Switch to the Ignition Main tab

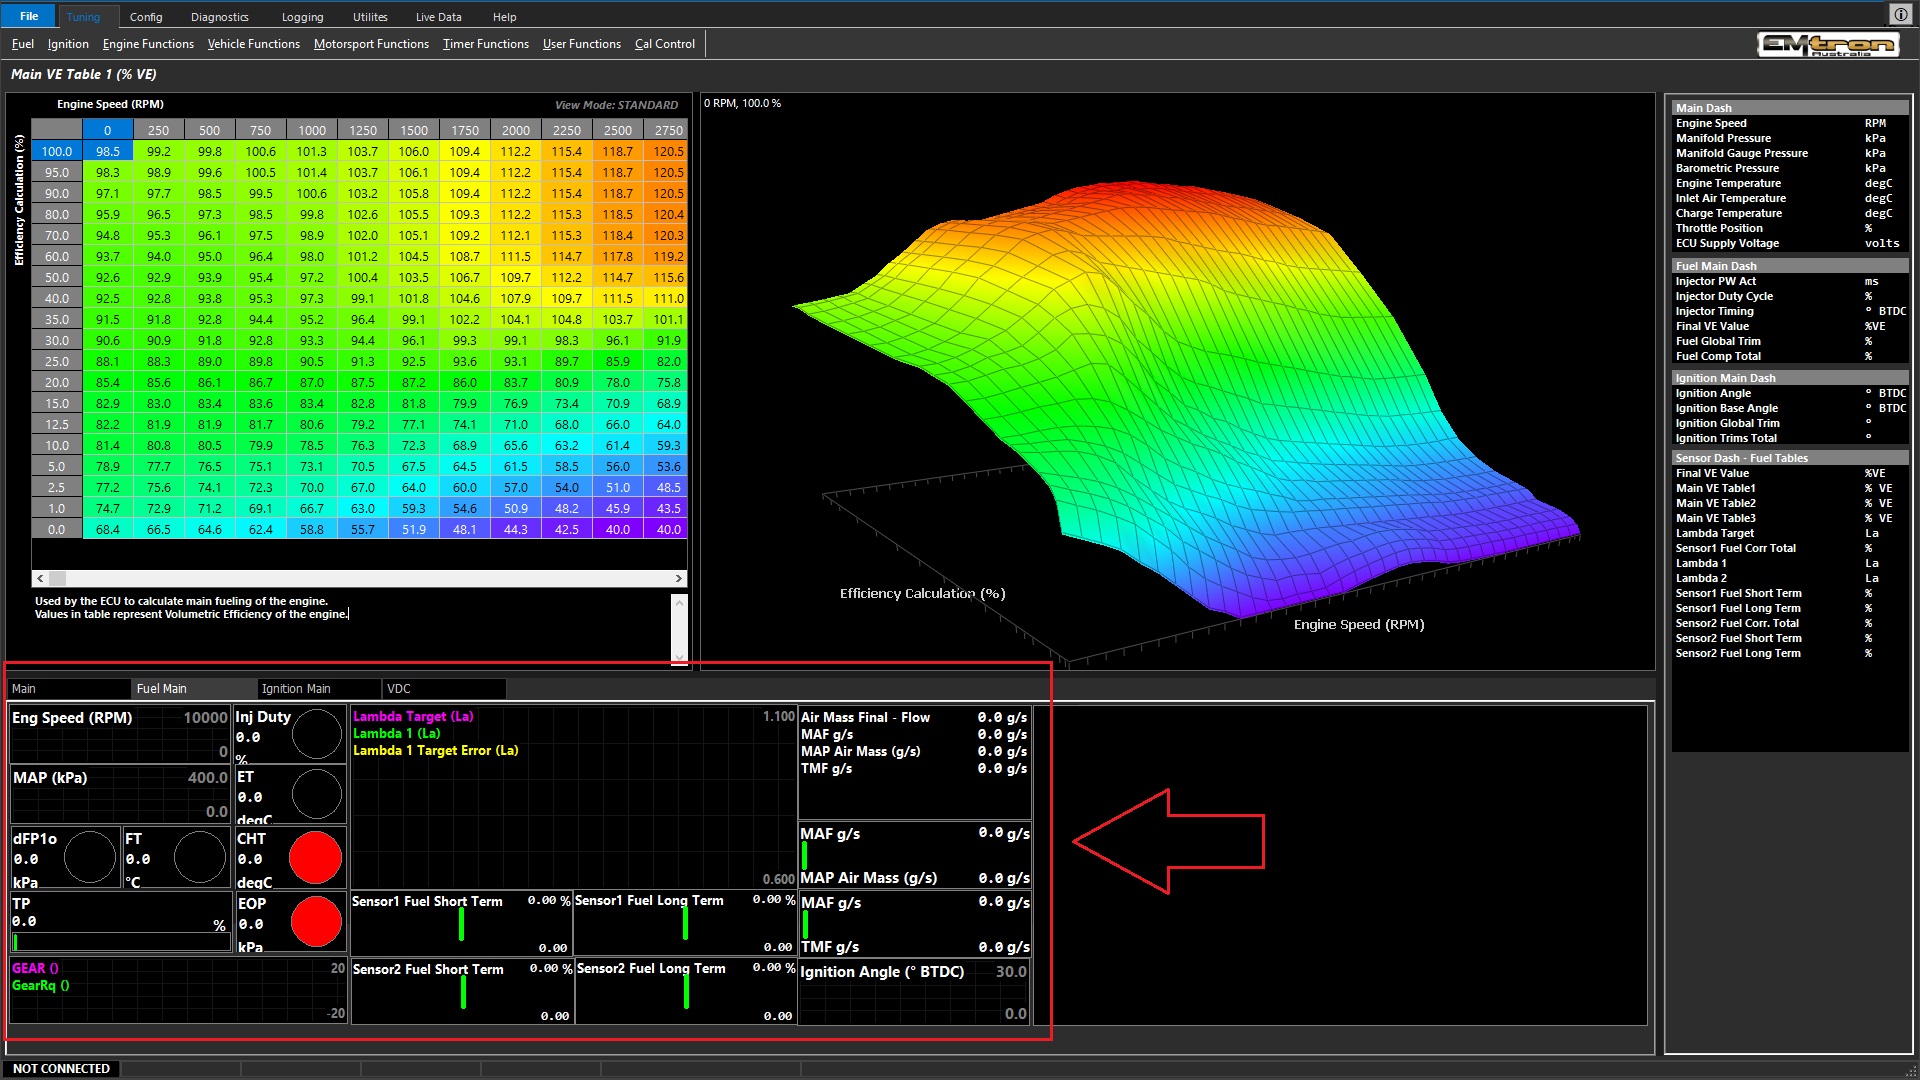(296, 689)
